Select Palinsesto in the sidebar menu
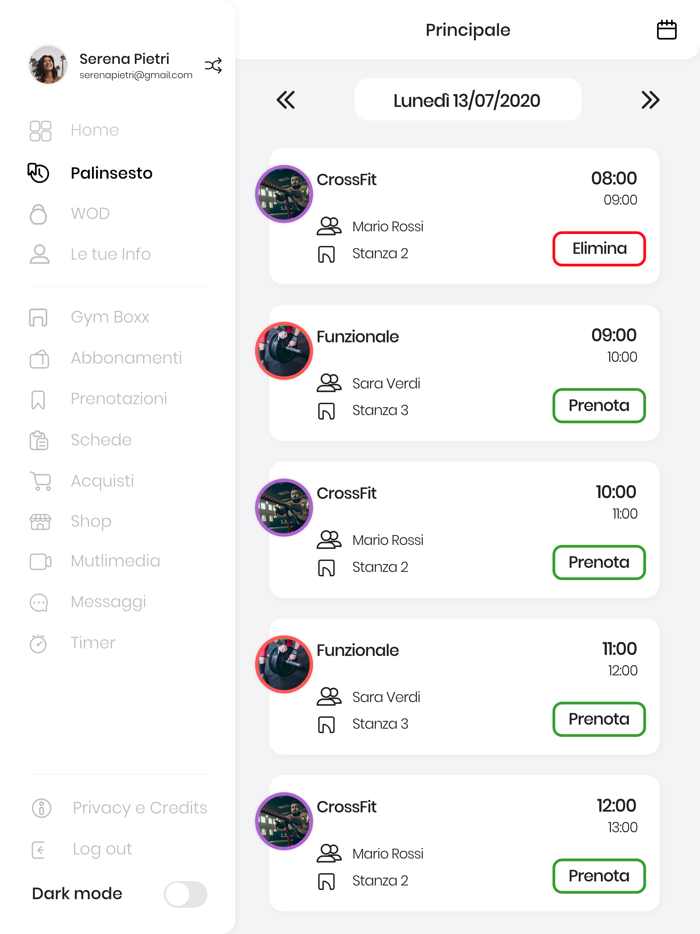 click(x=111, y=173)
